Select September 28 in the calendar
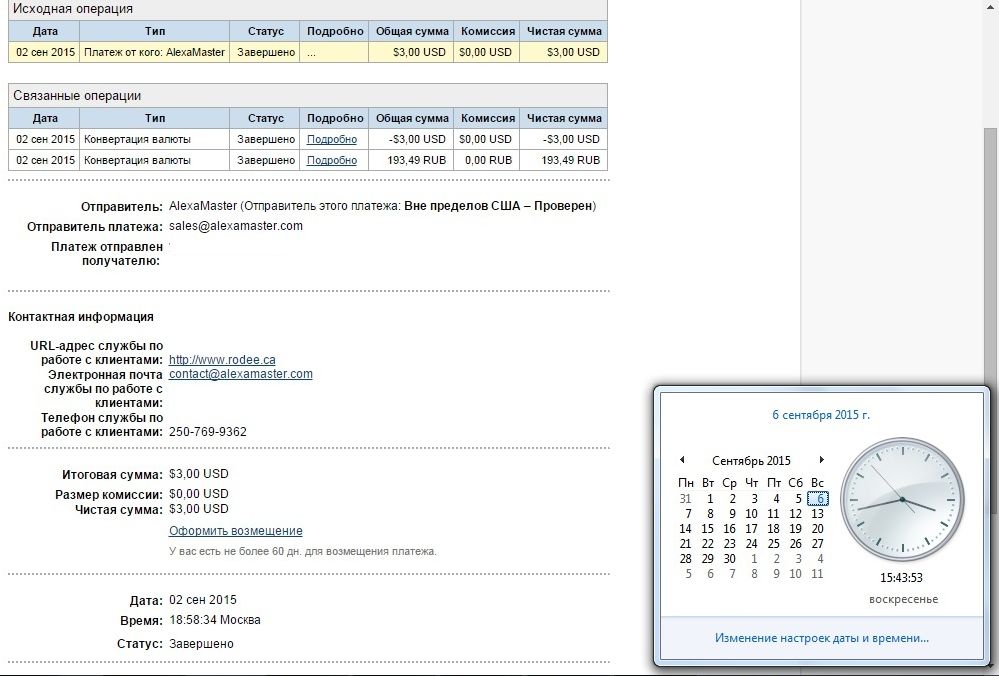This screenshot has width=999, height=676. [685, 559]
